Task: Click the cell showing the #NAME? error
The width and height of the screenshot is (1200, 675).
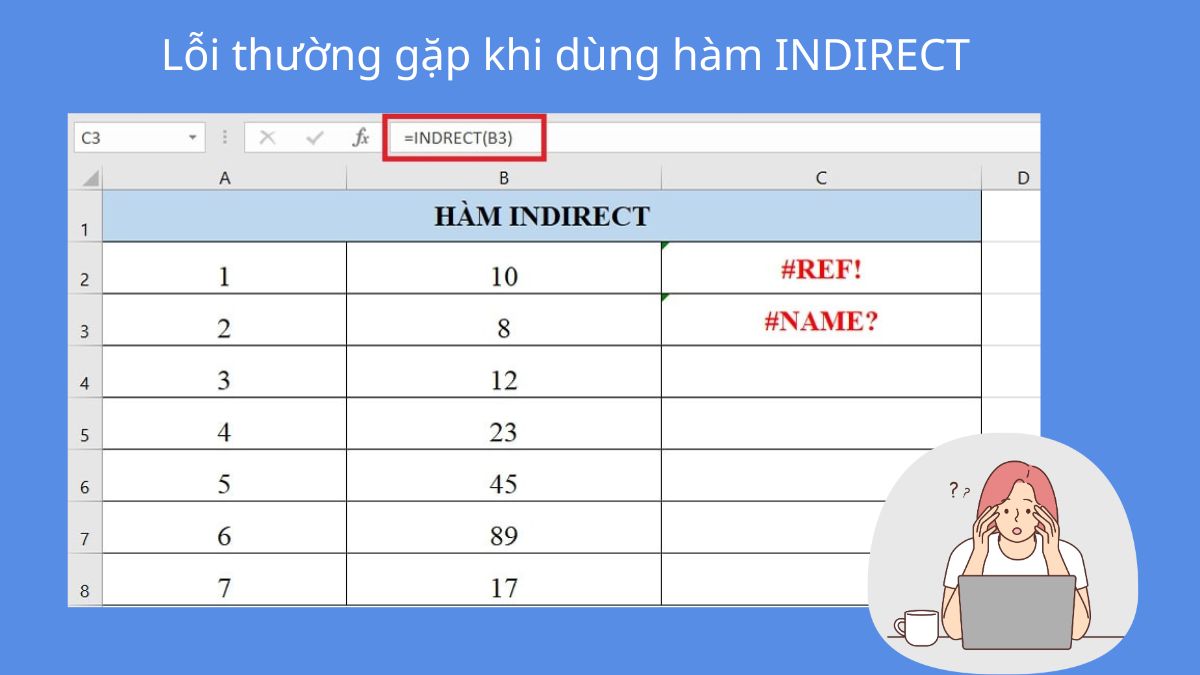Action: [x=820, y=319]
